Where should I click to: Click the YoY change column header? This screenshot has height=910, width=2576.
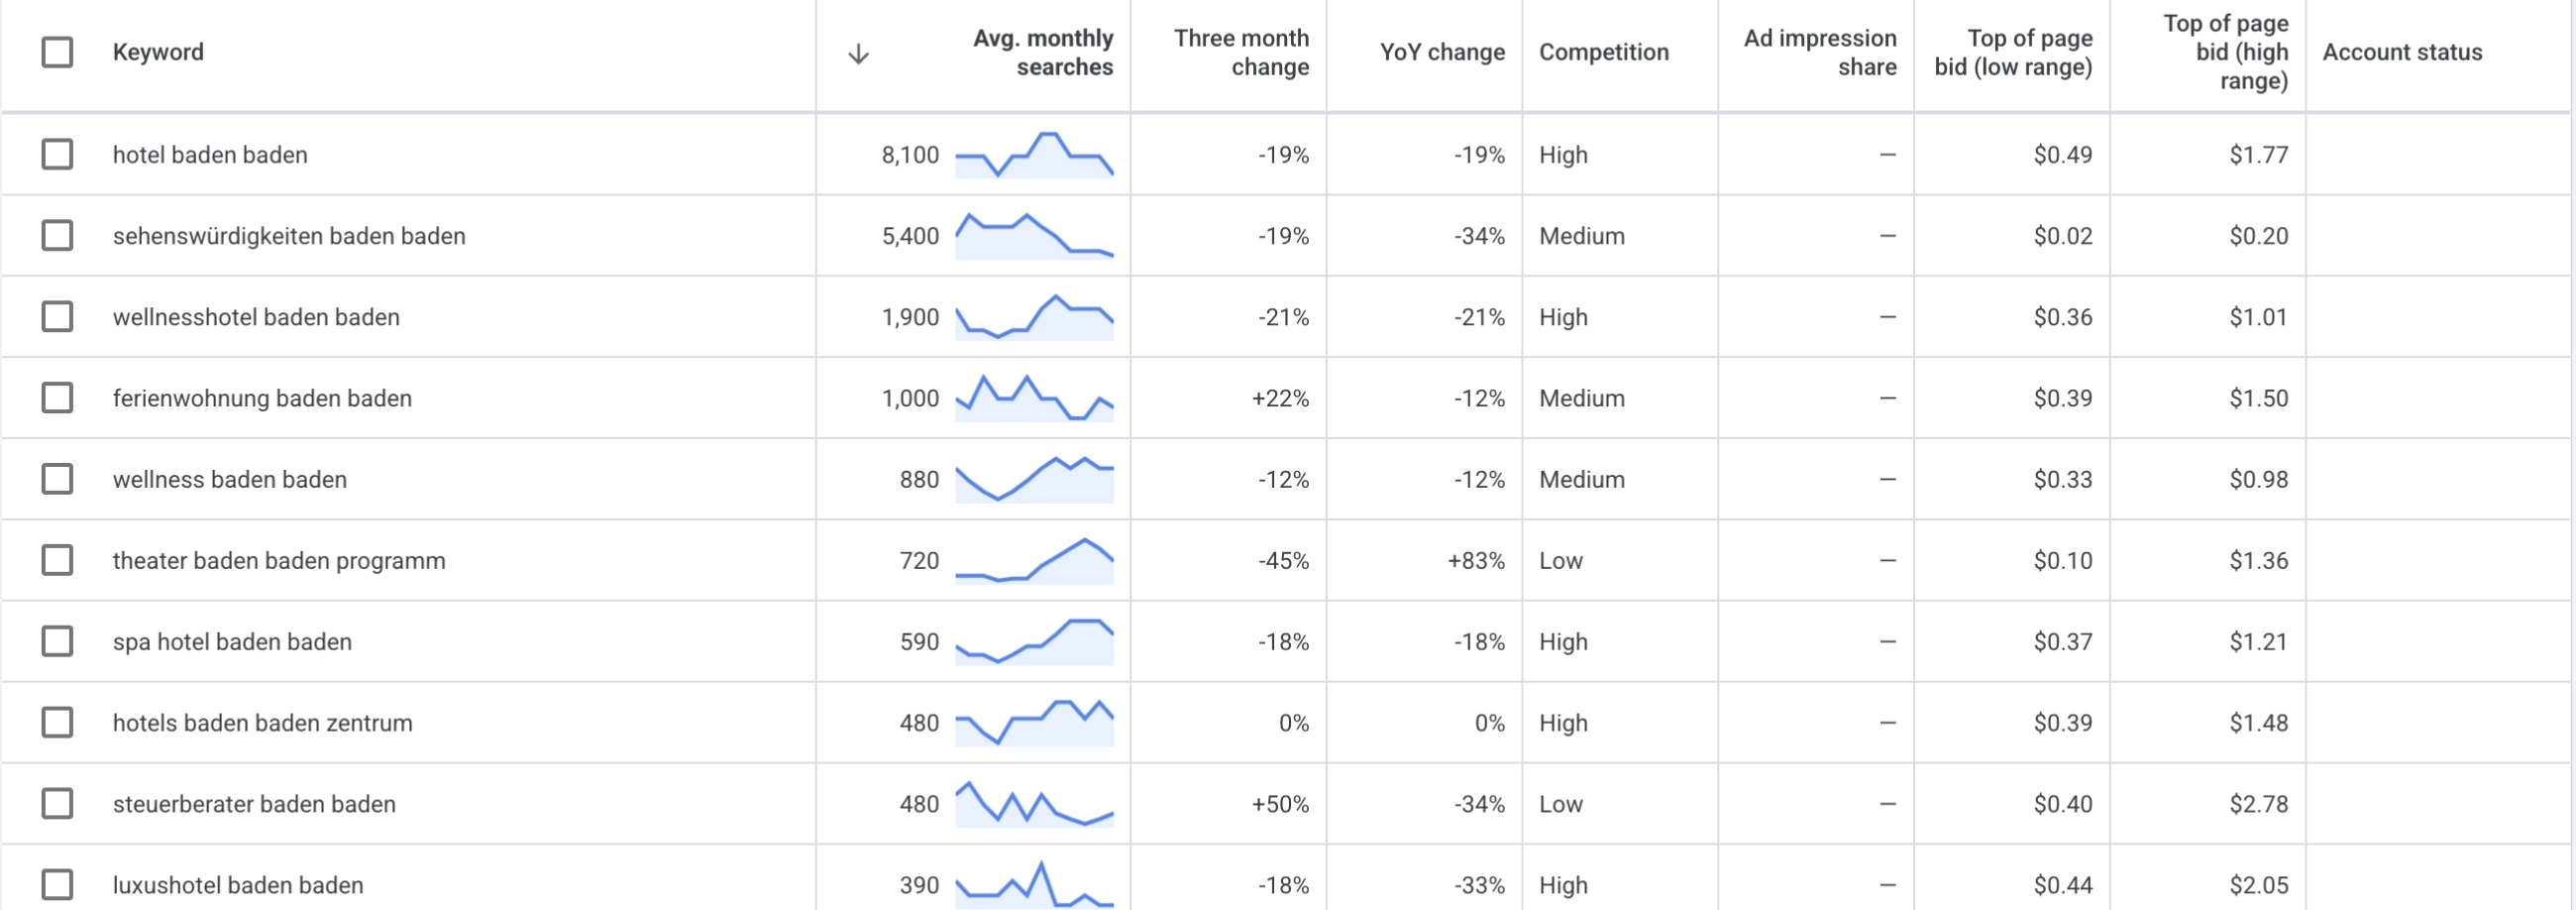(1441, 52)
